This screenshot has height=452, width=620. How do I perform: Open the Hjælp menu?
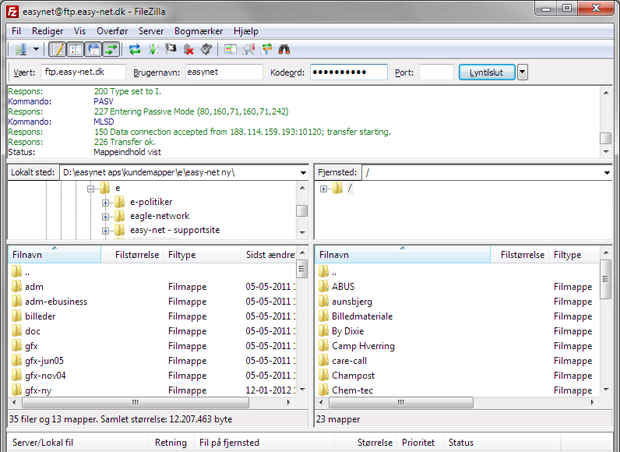[x=246, y=31]
